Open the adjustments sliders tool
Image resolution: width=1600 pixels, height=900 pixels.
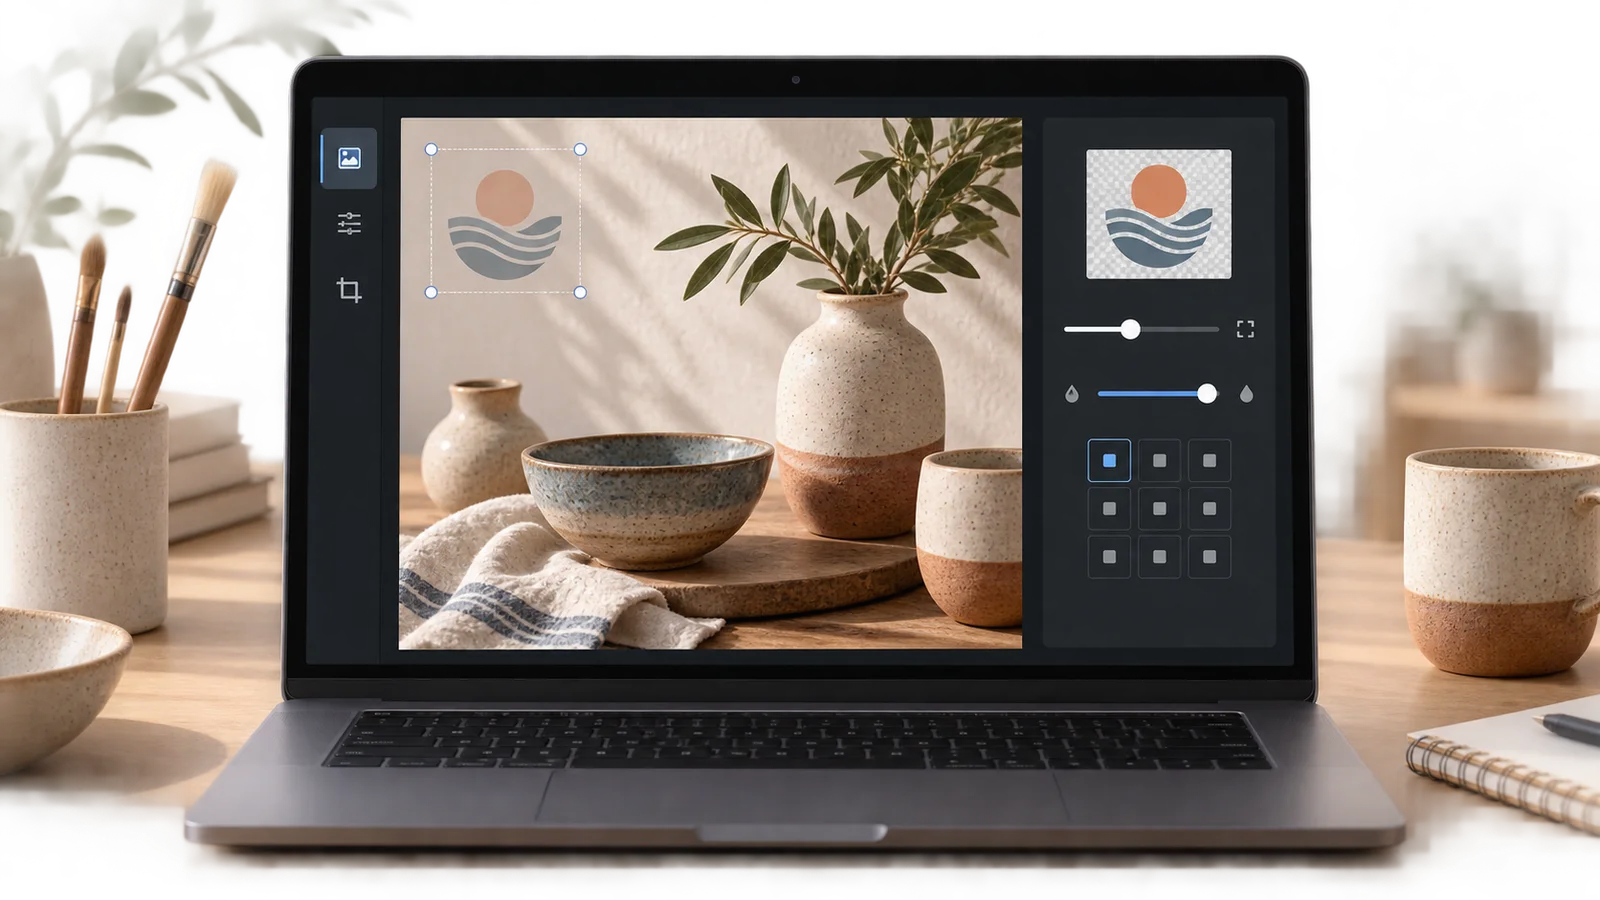tap(349, 223)
